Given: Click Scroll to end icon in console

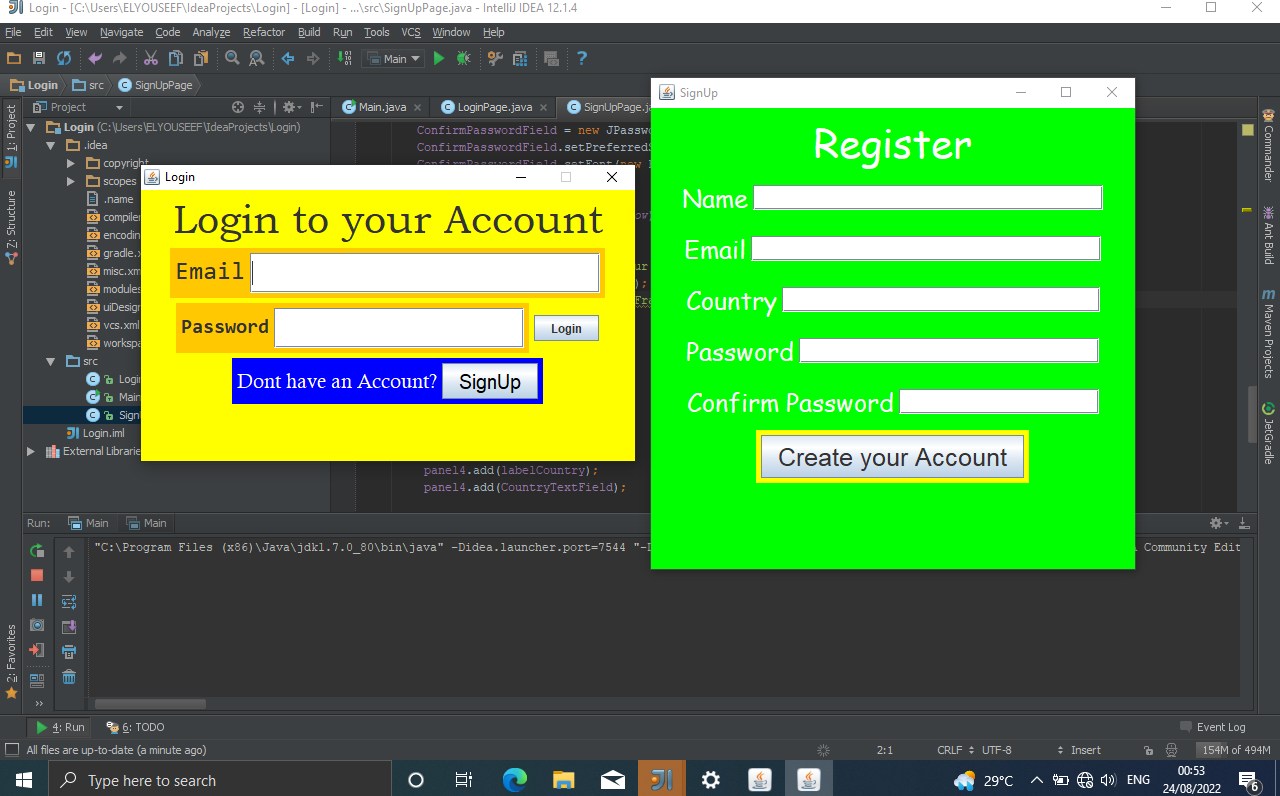Looking at the screenshot, I should click(69, 627).
